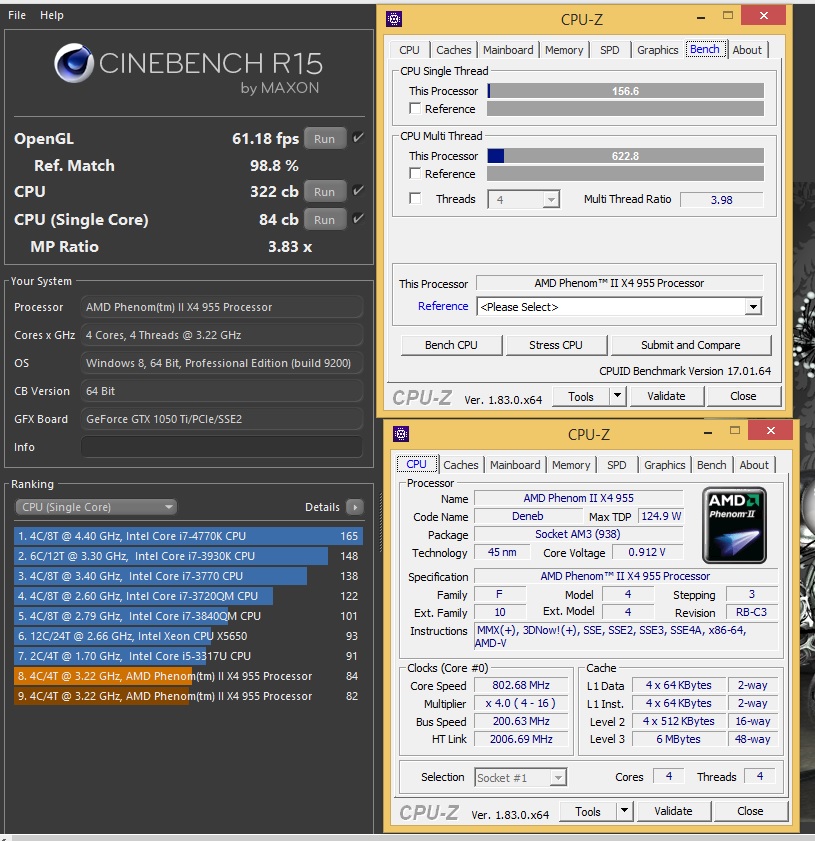Run the CPU benchmark
815x841 pixels.
tap(324, 191)
